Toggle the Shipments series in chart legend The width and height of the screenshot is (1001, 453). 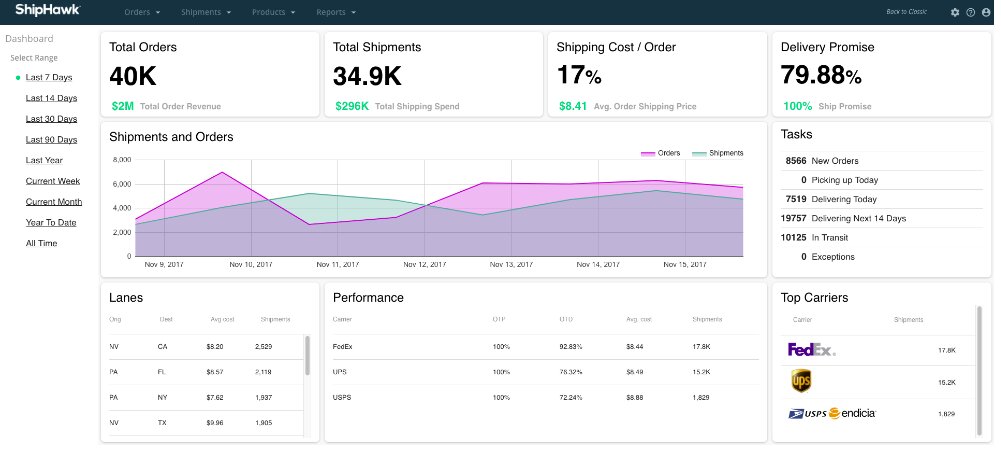click(x=717, y=153)
